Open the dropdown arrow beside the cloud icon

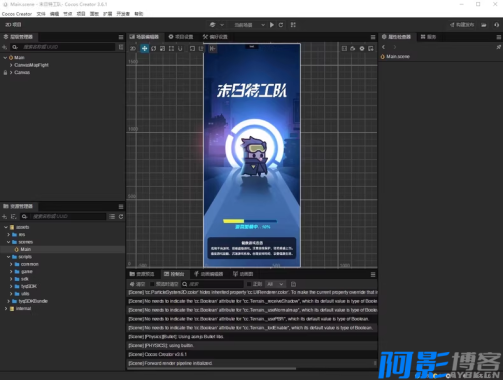pos(222,25)
